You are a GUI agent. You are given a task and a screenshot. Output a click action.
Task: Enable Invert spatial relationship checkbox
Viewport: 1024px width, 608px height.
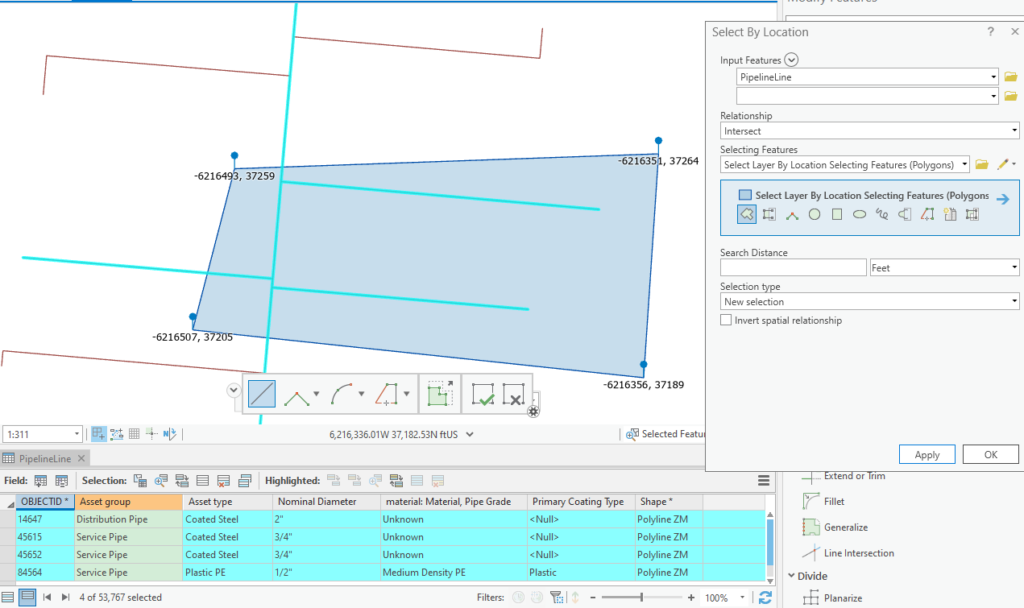tap(726, 321)
